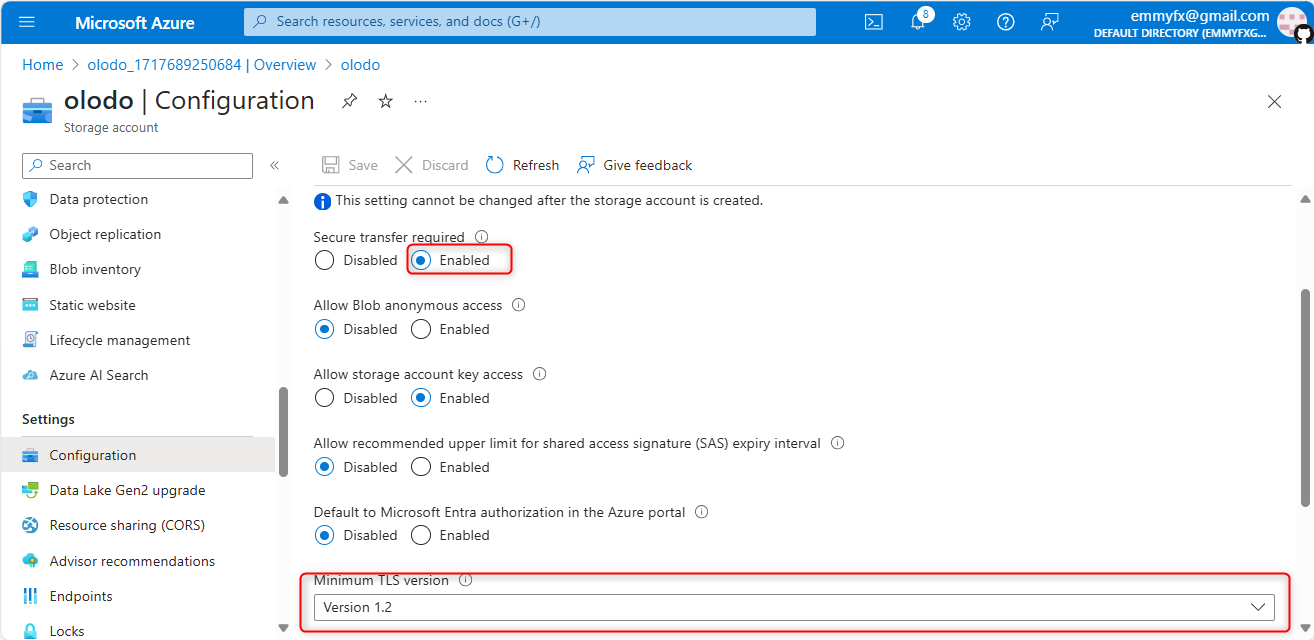Click the Endpoints icon
The width and height of the screenshot is (1314, 640).
(30, 596)
